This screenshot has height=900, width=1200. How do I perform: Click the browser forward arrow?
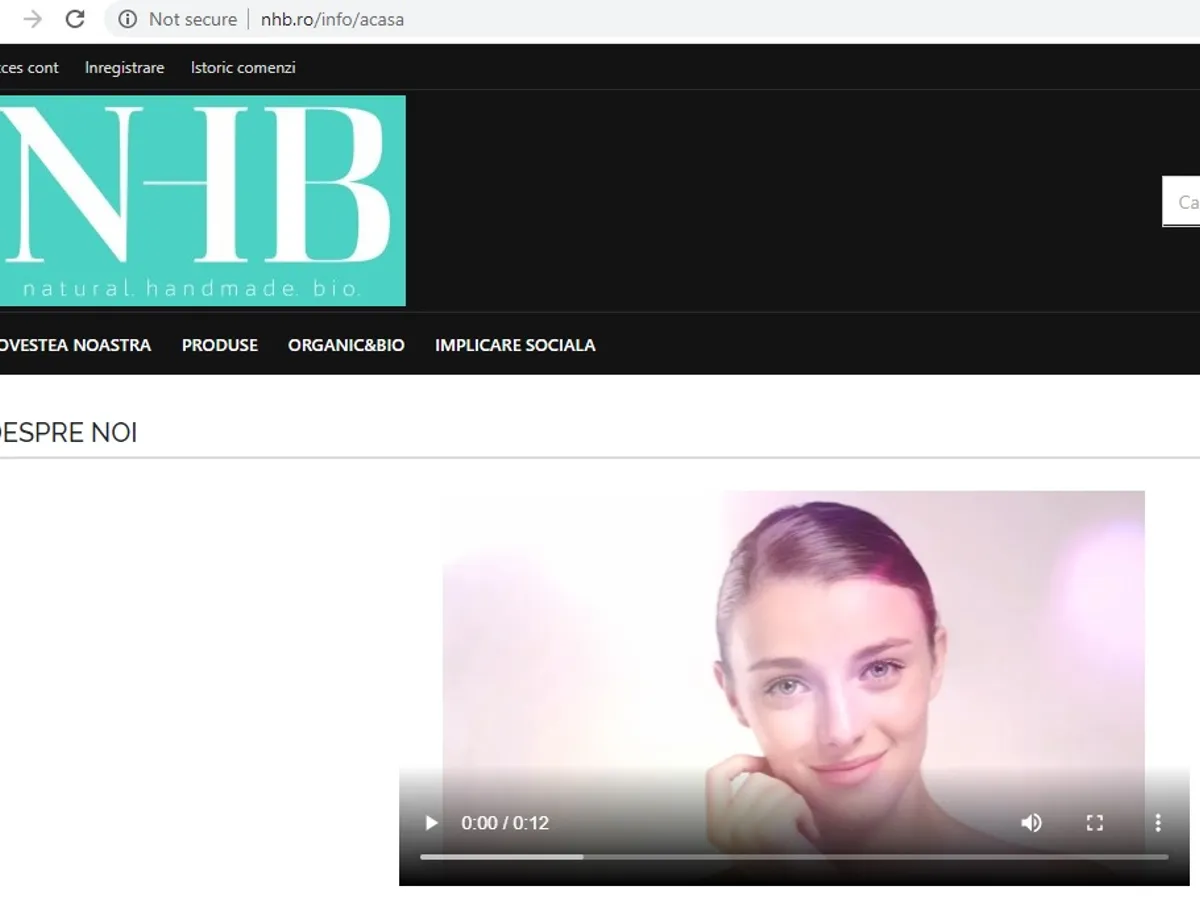(33, 19)
